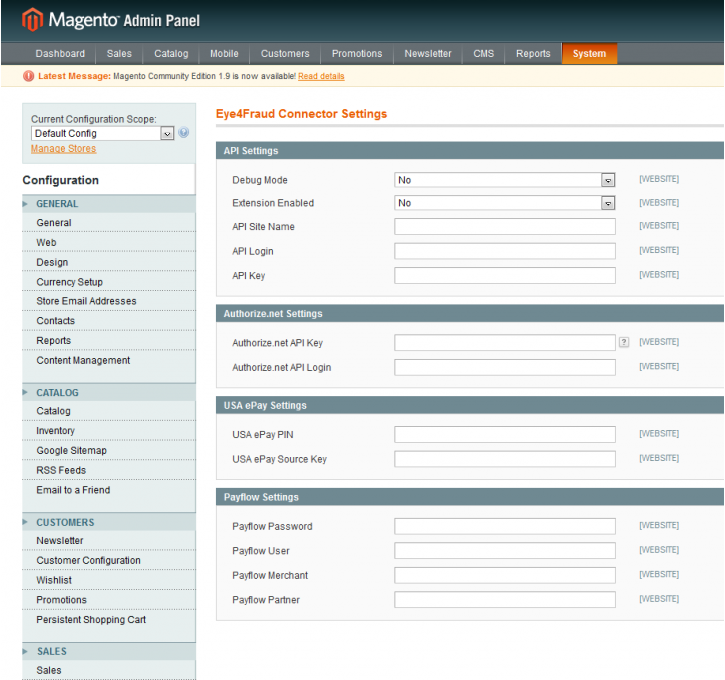725x680 pixels.
Task: Collapse the Payflow Settings panel header
Action: pos(470,497)
